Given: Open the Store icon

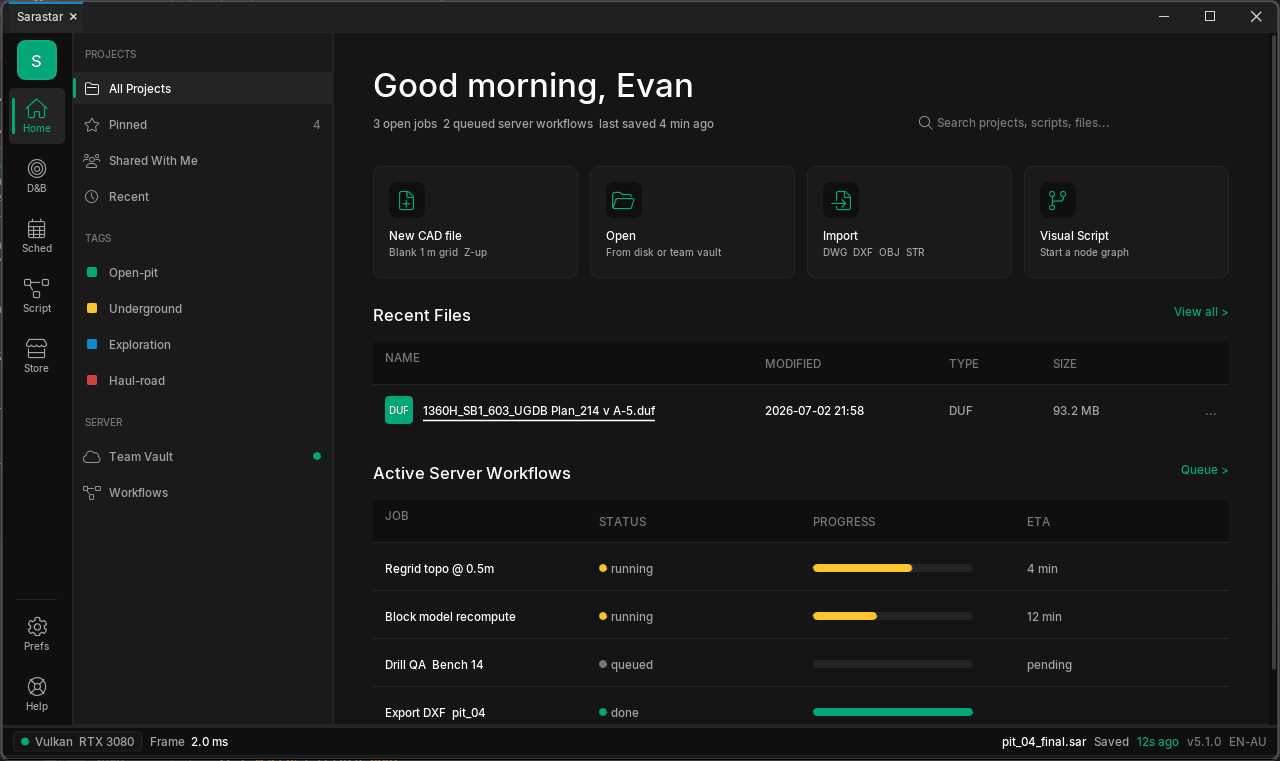Looking at the screenshot, I should click(37, 348).
